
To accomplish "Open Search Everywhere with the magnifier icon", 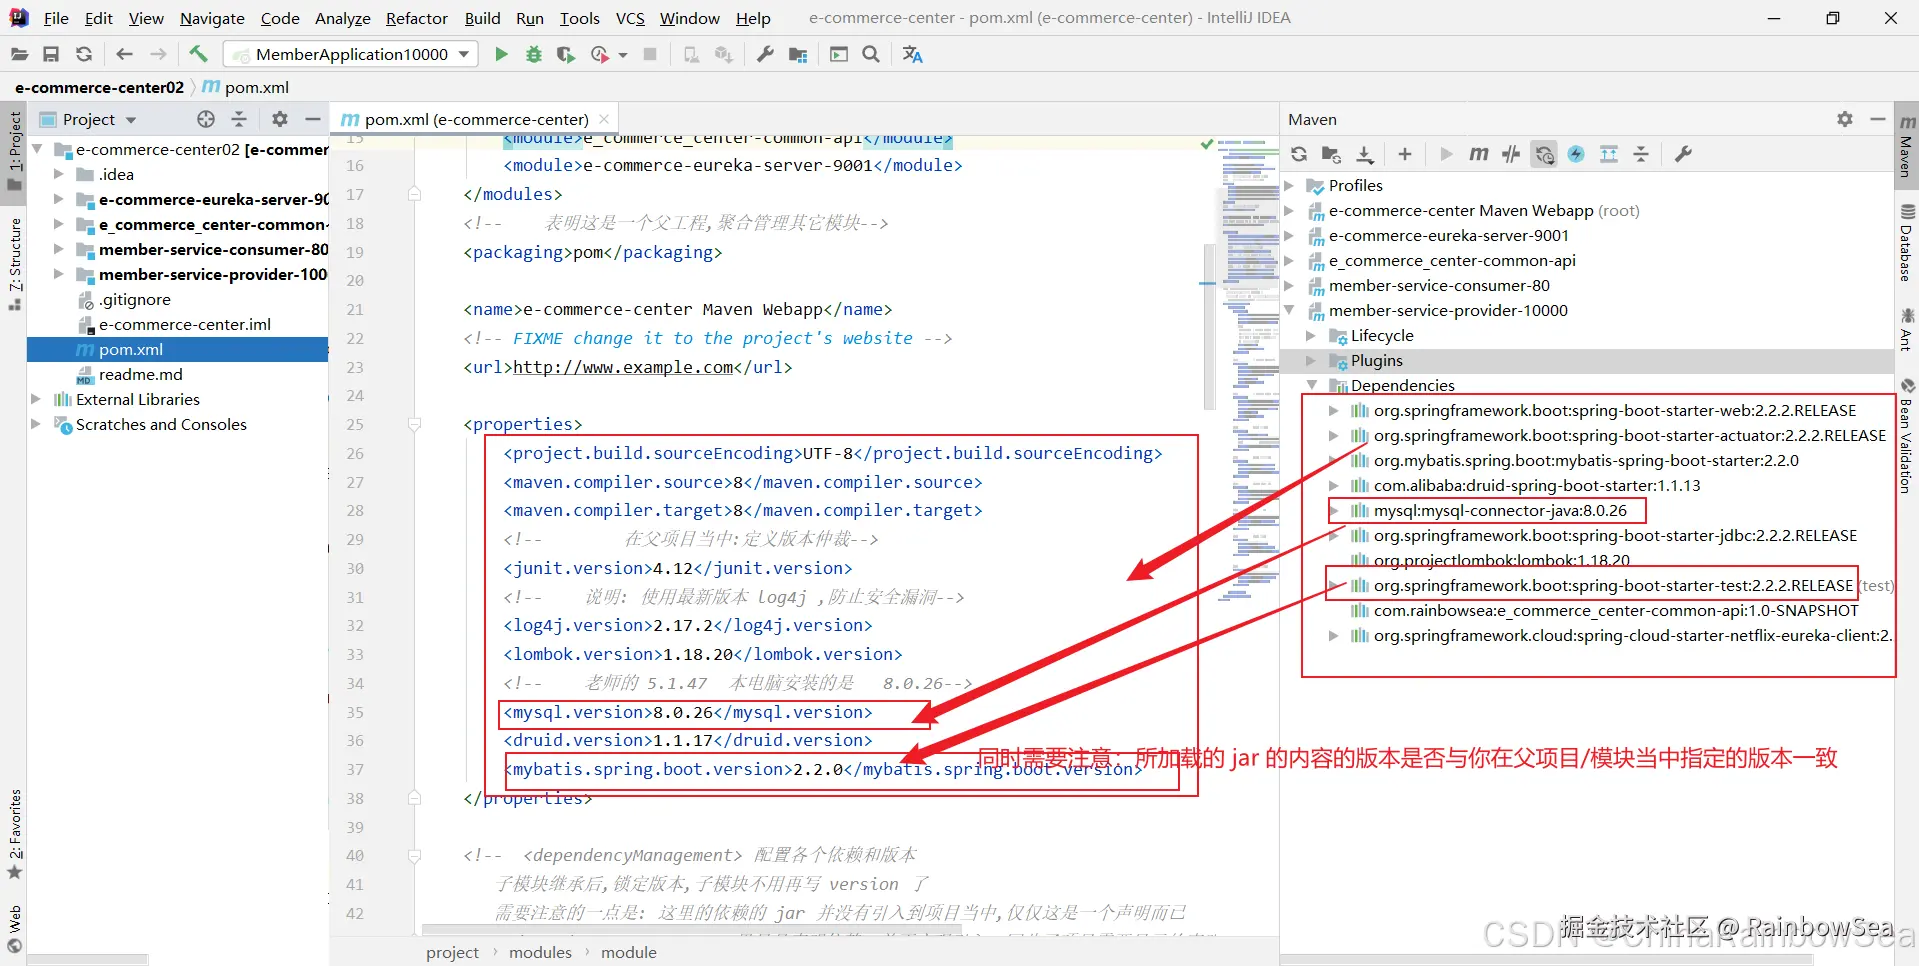I will tap(871, 54).
